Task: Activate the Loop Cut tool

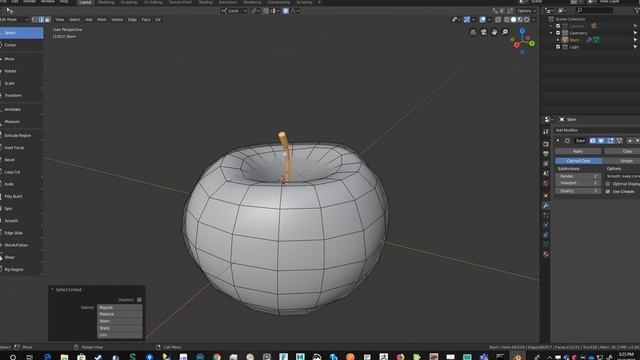Action: [21, 172]
